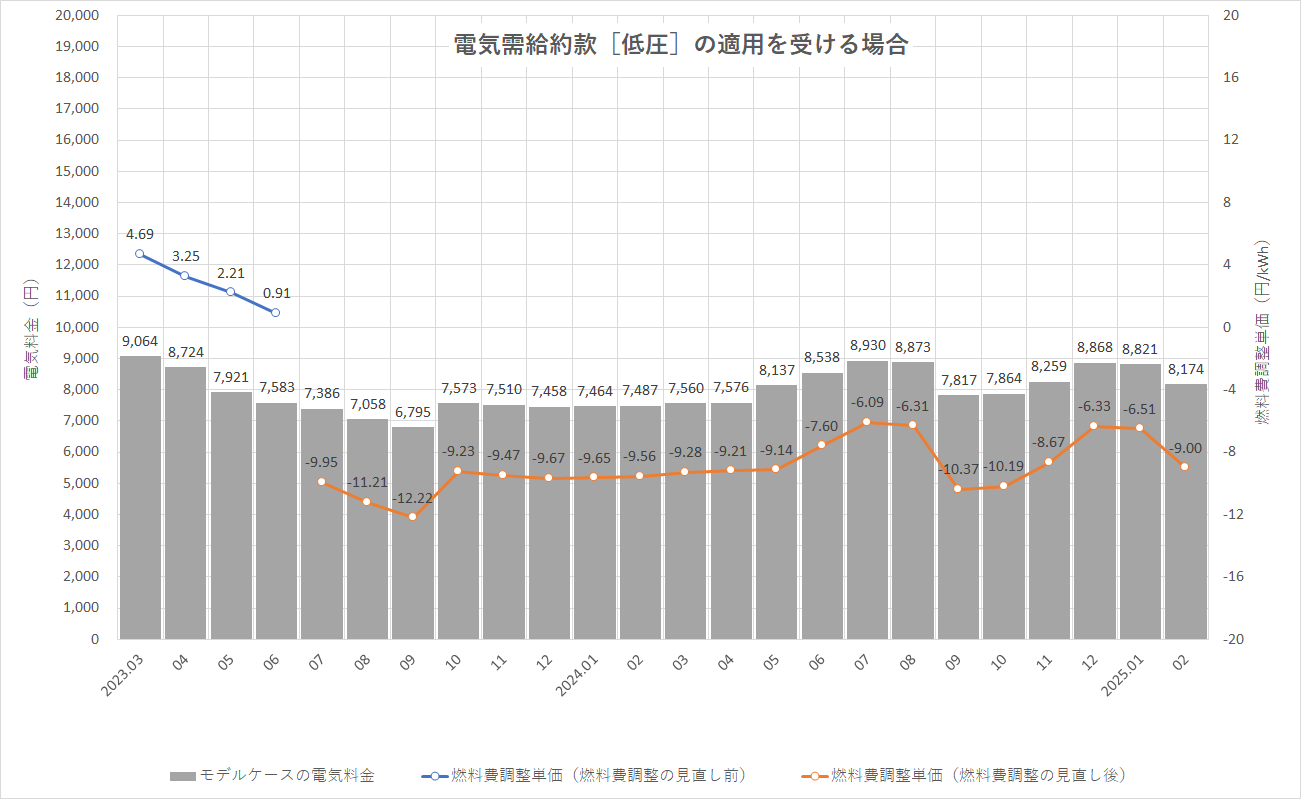Click the blue line point labeled 0.91
The height and width of the screenshot is (799, 1301).
coord(276,313)
